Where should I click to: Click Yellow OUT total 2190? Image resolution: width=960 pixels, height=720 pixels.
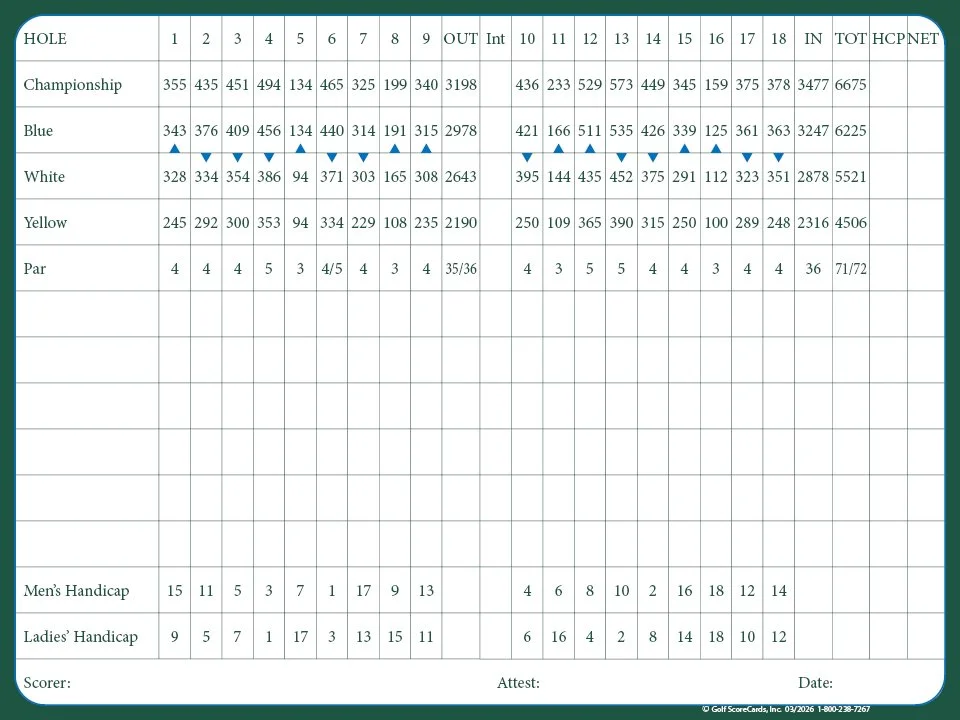(x=460, y=222)
